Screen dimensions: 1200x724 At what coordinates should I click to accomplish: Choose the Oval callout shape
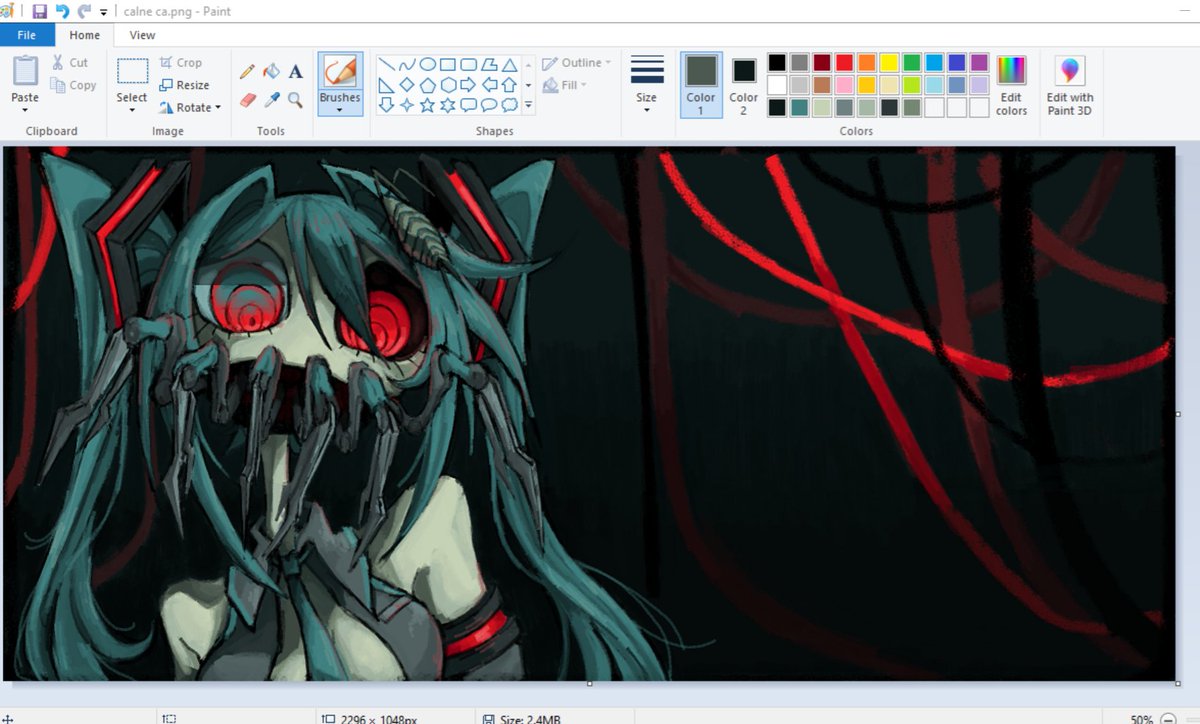[x=489, y=105]
